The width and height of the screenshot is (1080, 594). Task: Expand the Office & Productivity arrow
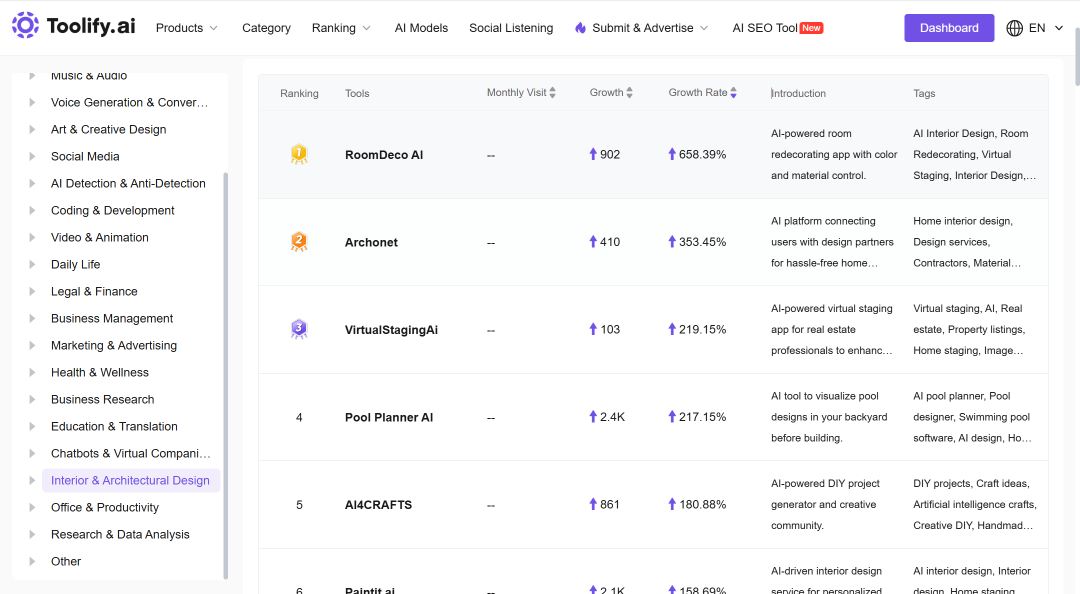[x=32, y=507]
